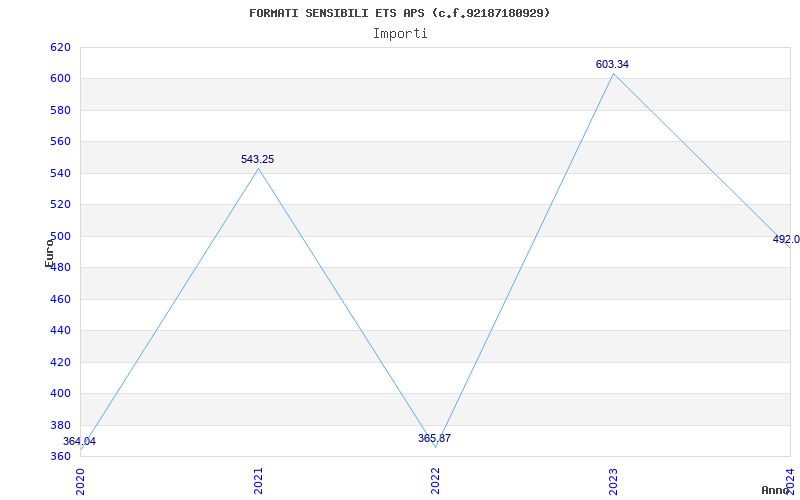
Task: Click the 2024 data label beginning 492.0
Action: 786,239
